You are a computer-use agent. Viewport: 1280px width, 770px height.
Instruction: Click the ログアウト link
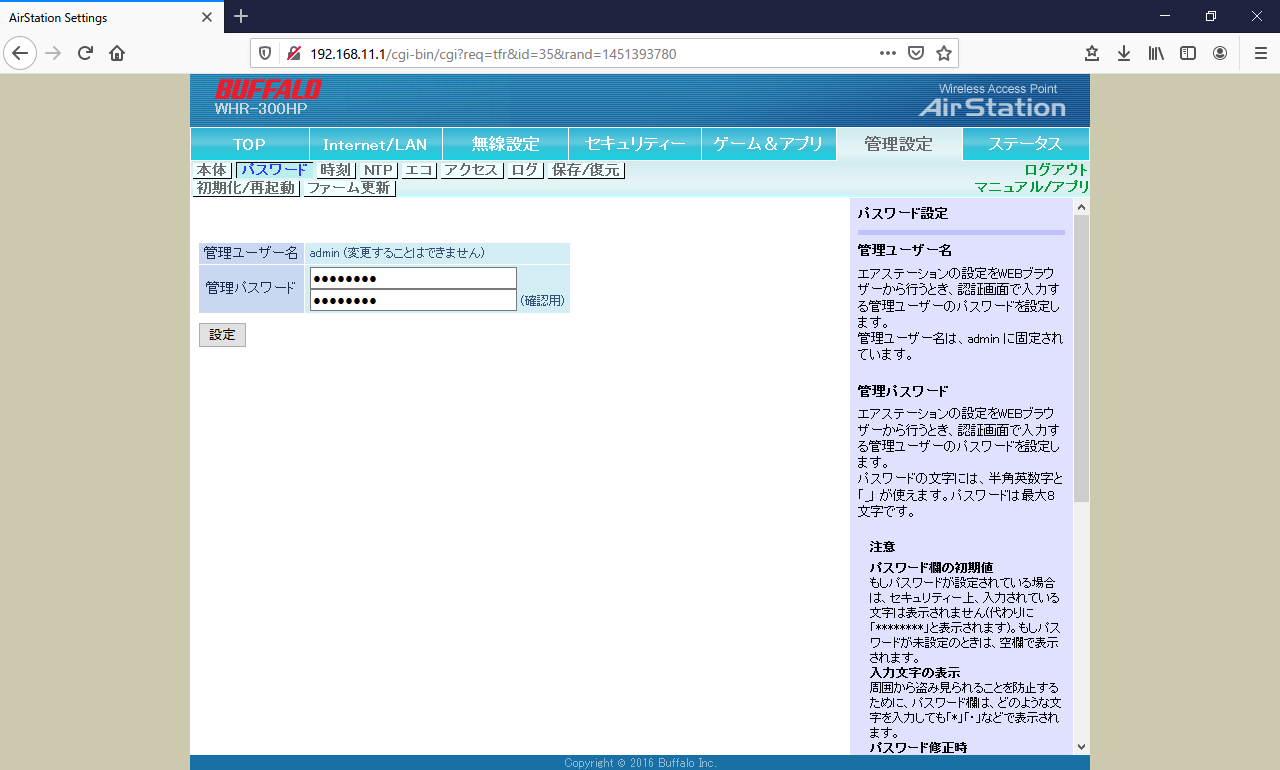1056,170
